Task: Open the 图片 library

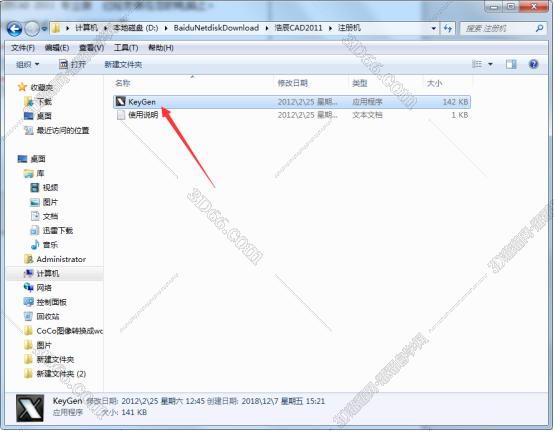Action: (x=50, y=202)
